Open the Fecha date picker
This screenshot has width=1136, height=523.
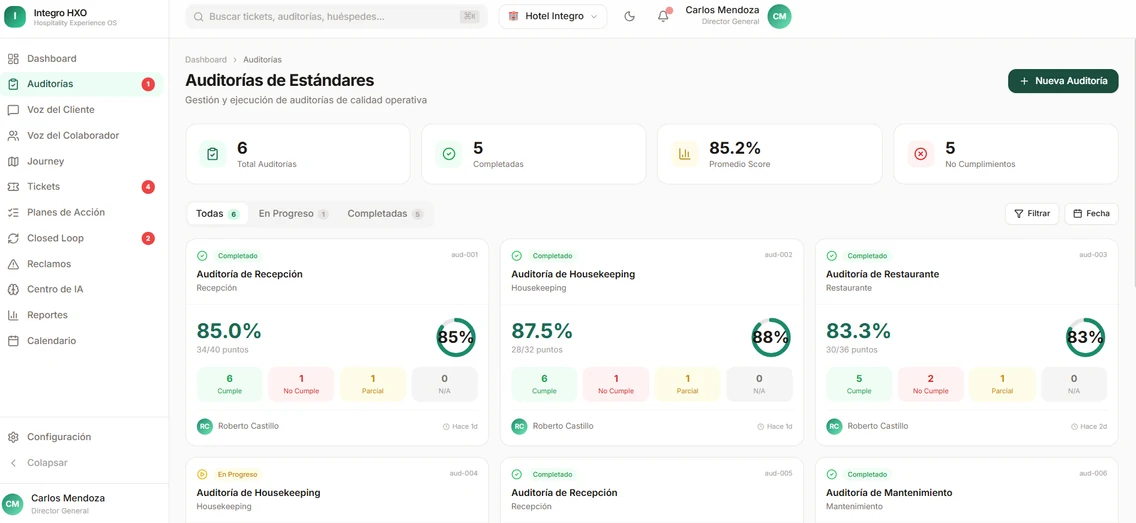1091,214
